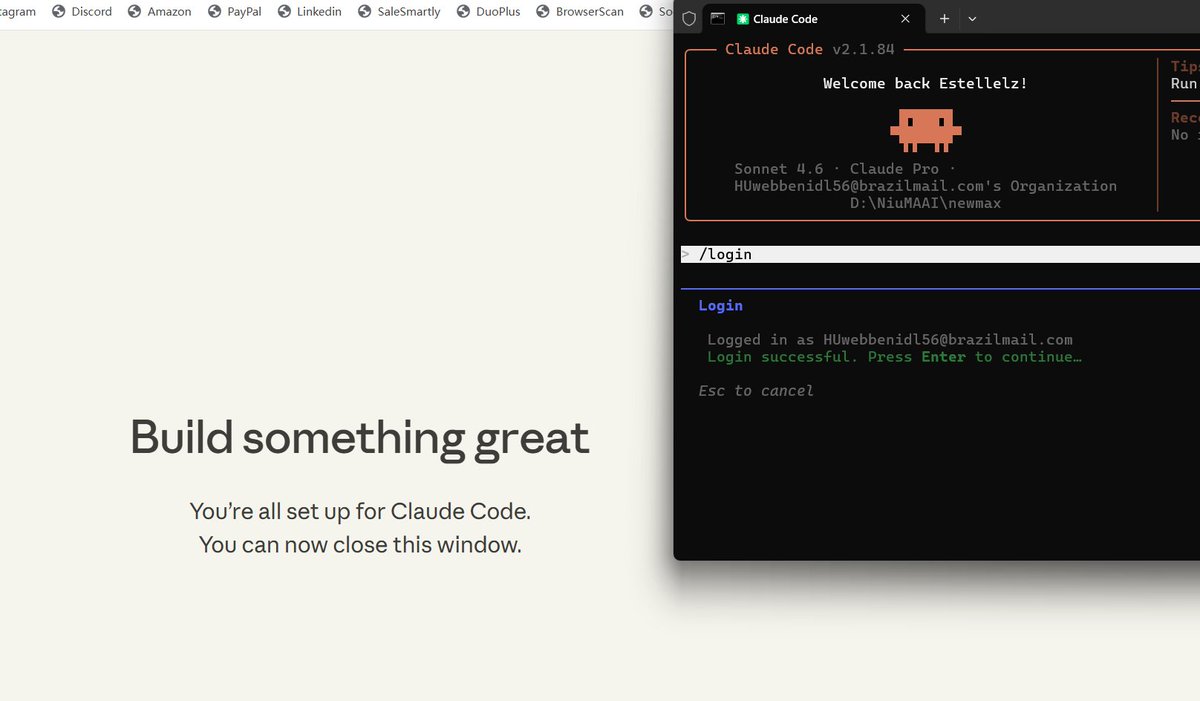Image resolution: width=1200 pixels, height=701 pixels.
Task: Open the PayPal bookmark in browser
Action: point(235,12)
